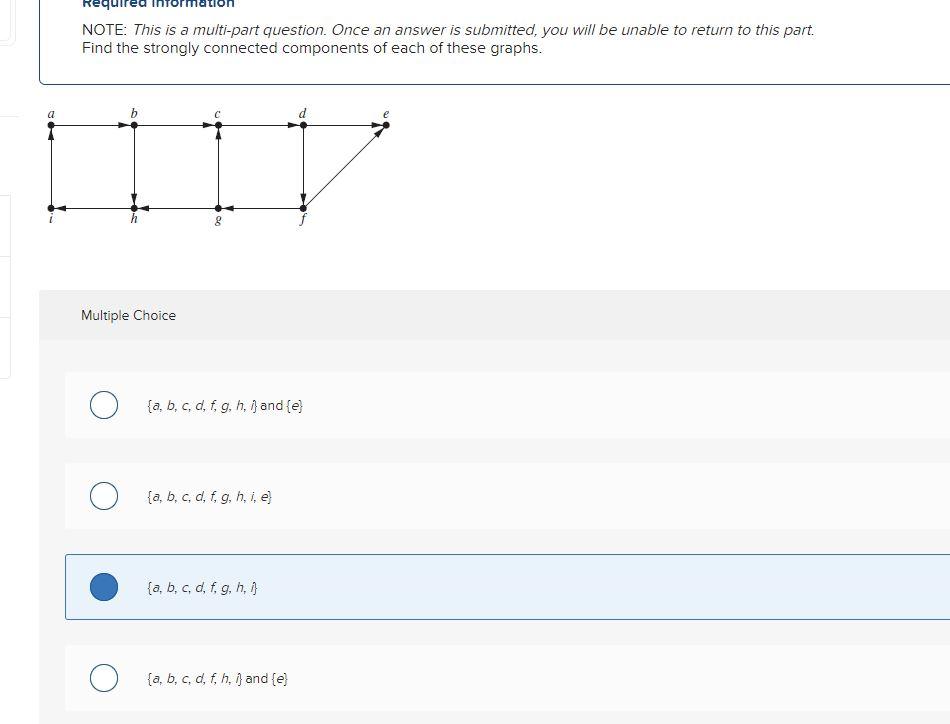Click vertex f in the graph
The width and height of the screenshot is (950, 724).
(302, 207)
